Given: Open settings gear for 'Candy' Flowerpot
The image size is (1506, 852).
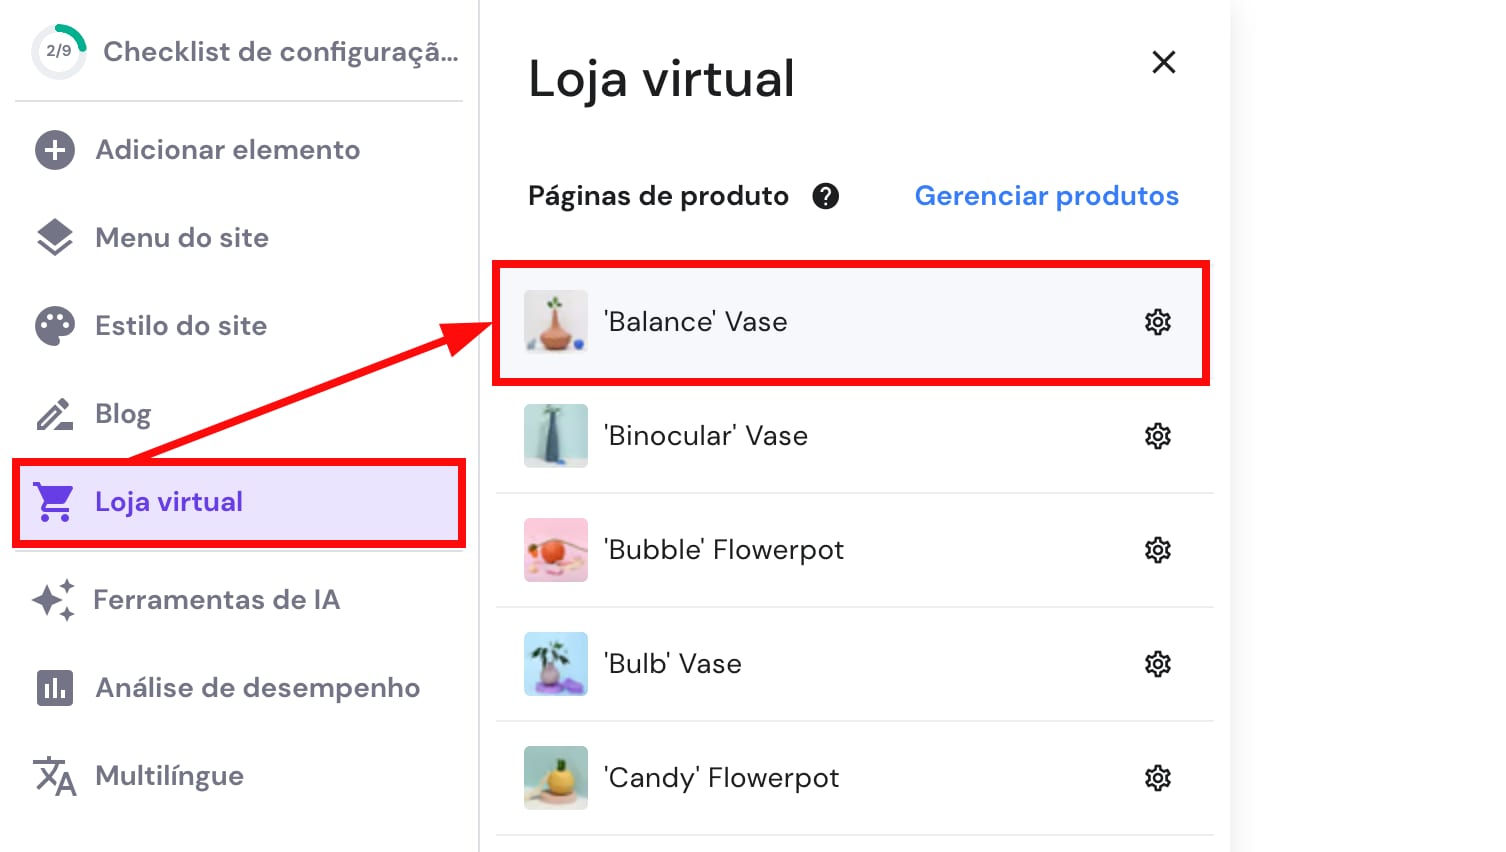Looking at the screenshot, I should tap(1157, 777).
